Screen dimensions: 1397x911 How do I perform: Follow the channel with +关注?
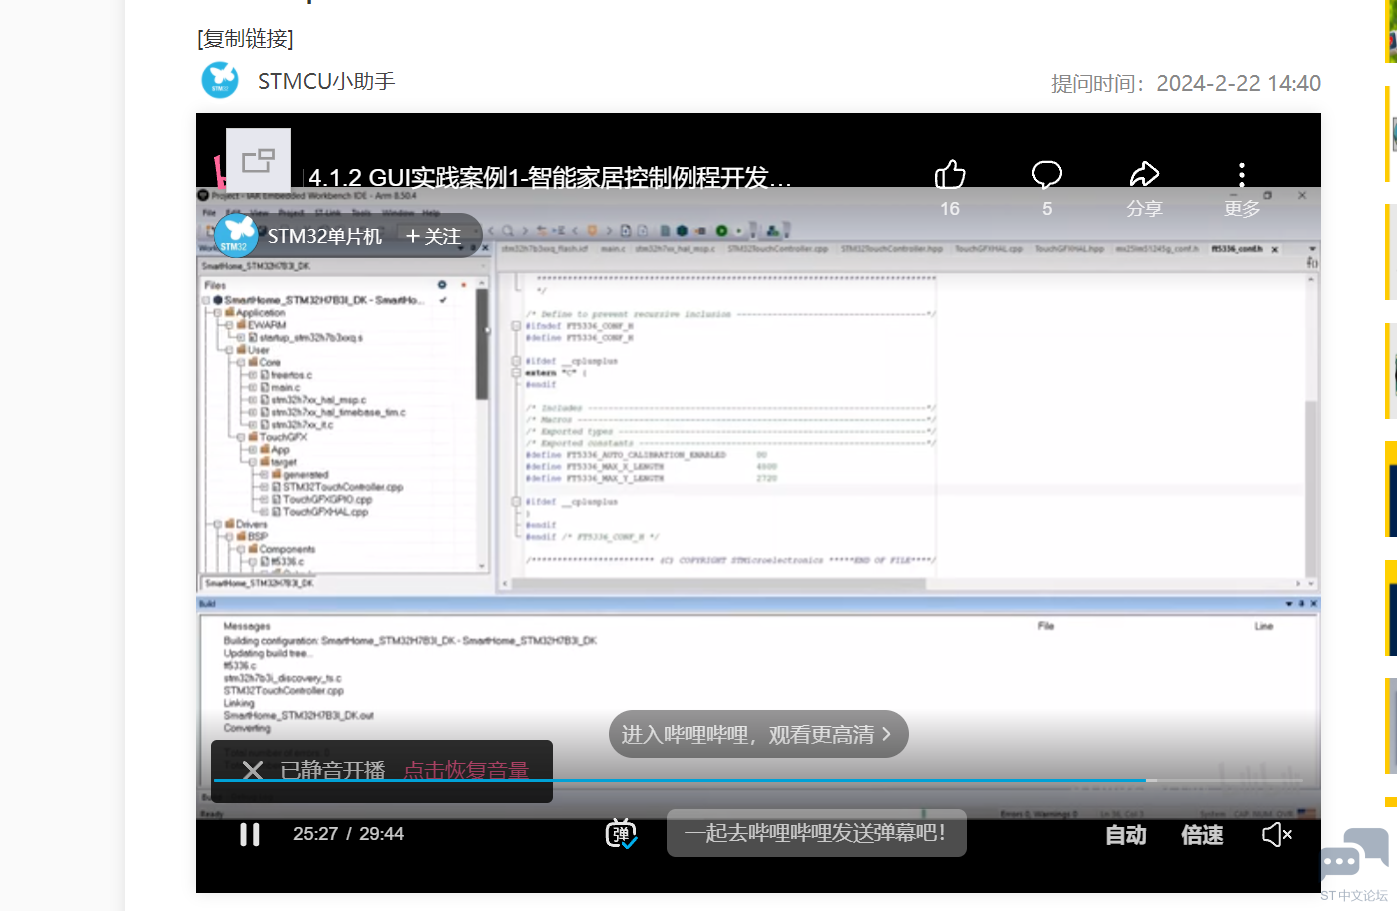click(x=434, y=237)
